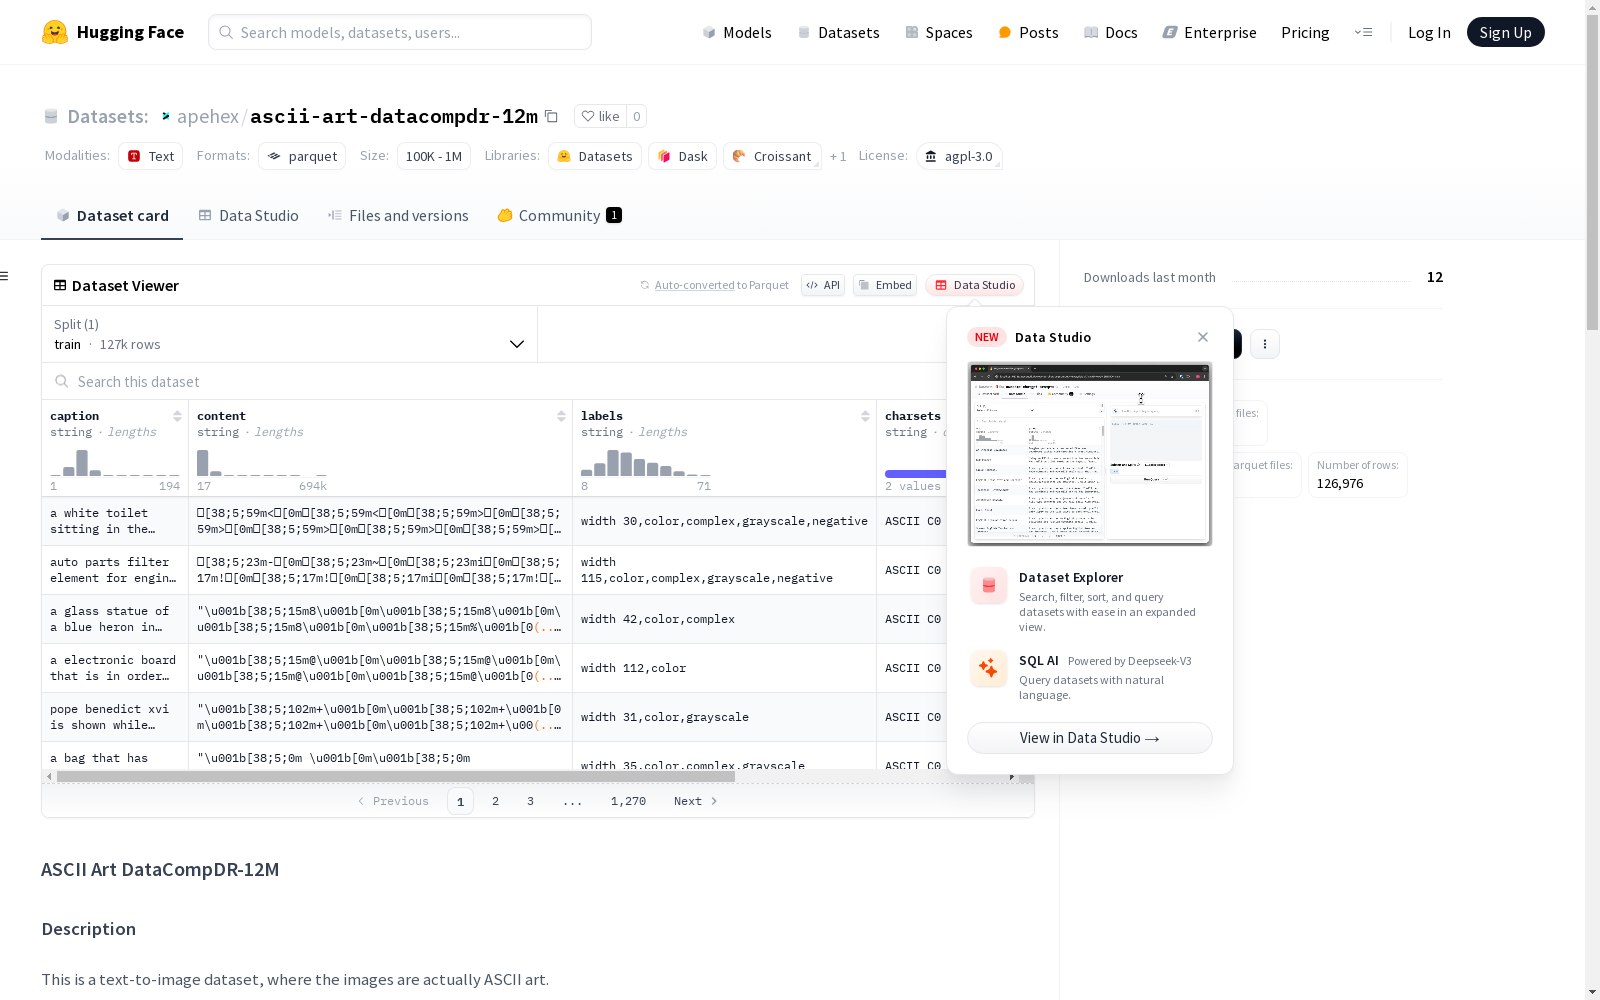Click the agpl-3.0 license tag

[959, 156]
